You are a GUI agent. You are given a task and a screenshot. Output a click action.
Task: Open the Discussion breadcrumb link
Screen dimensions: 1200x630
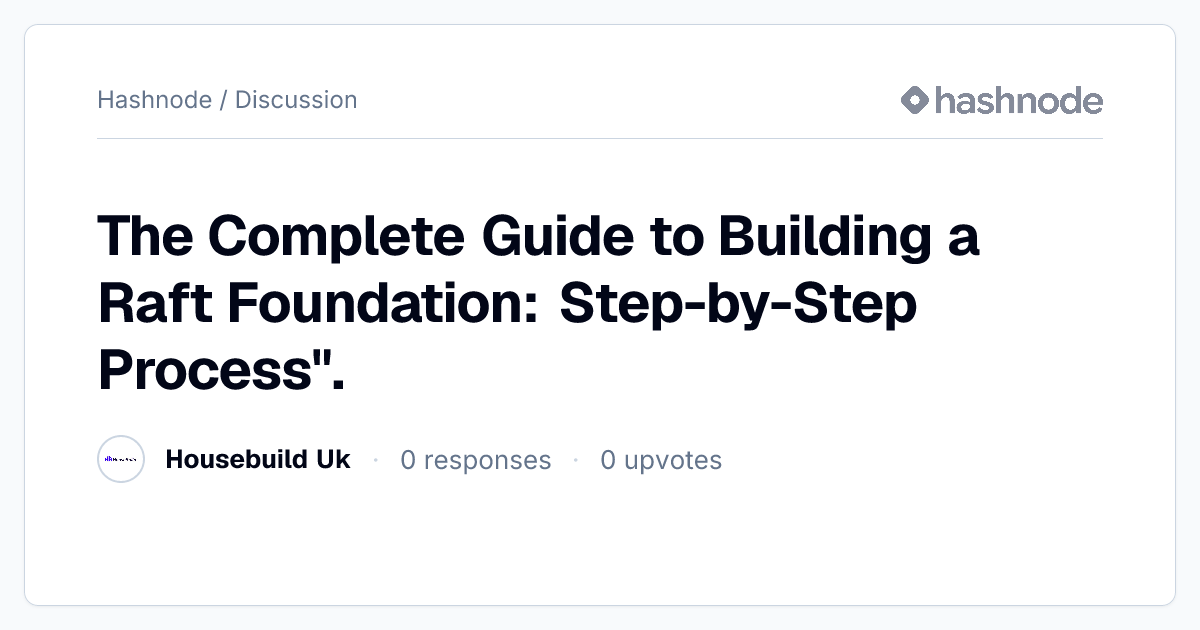(x=296, y=100)
